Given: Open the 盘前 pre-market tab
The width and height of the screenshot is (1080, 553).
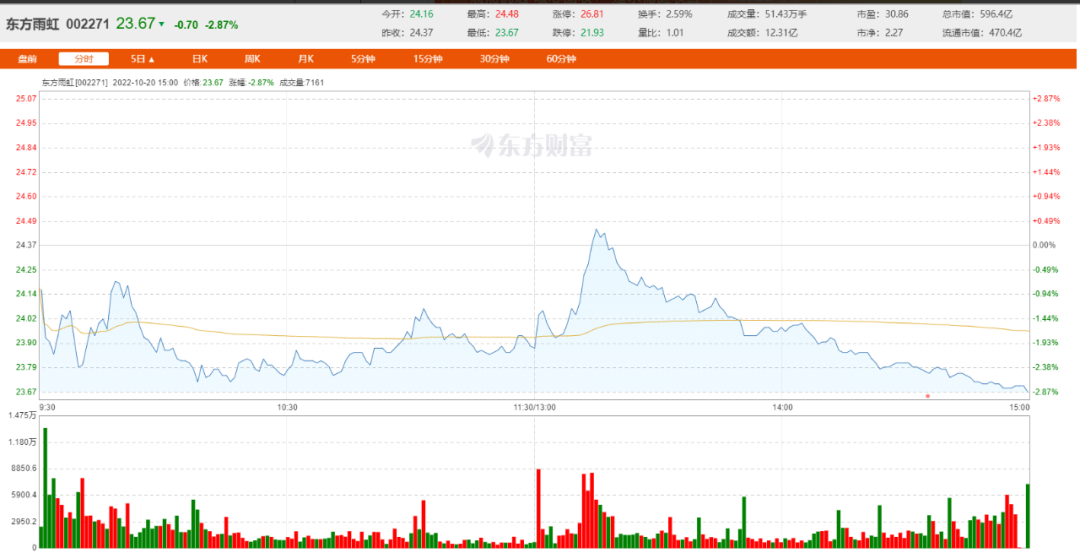Looking at the screenshot, I should [x=27, y=59].
